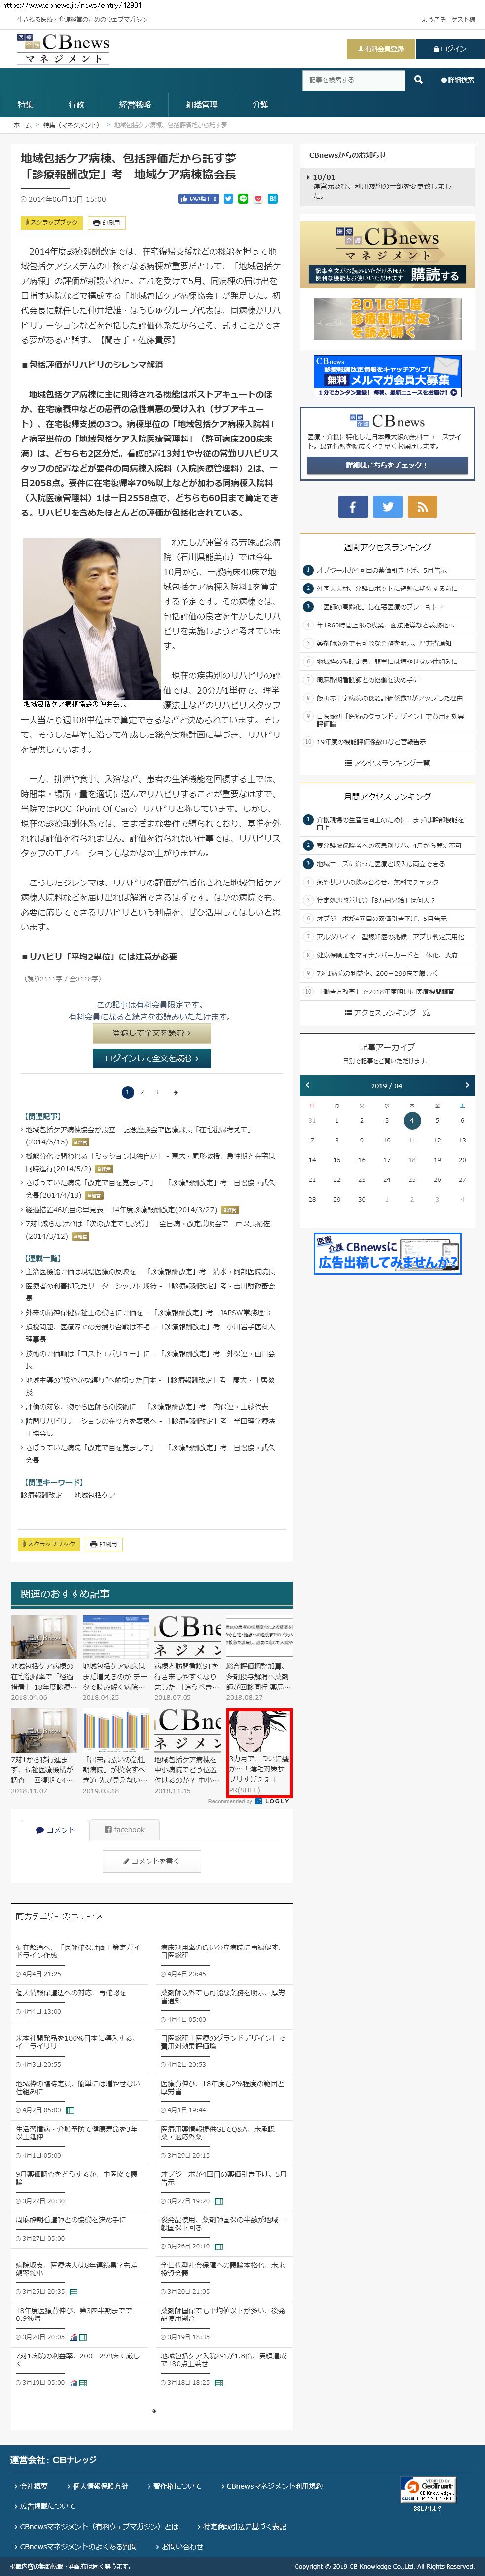Select highlighted day 4 in calendar
Viewport: 485px width, 2576px height.
tap(412, 1121)
